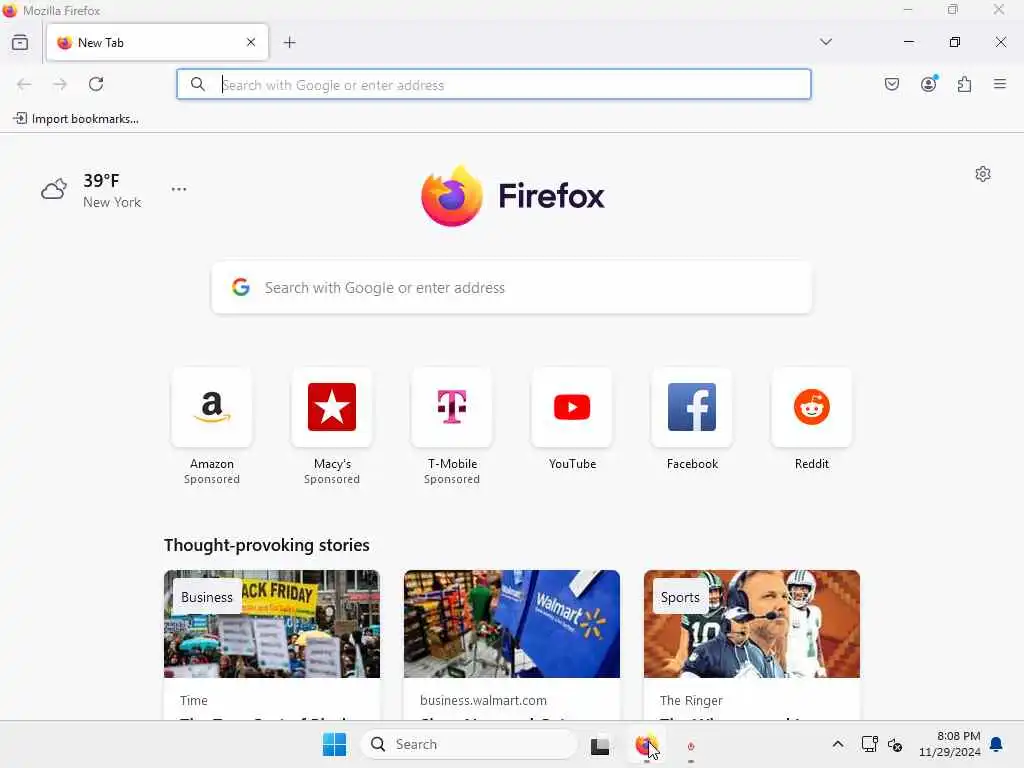Open Firefox account menu icon

click(928, 84)
